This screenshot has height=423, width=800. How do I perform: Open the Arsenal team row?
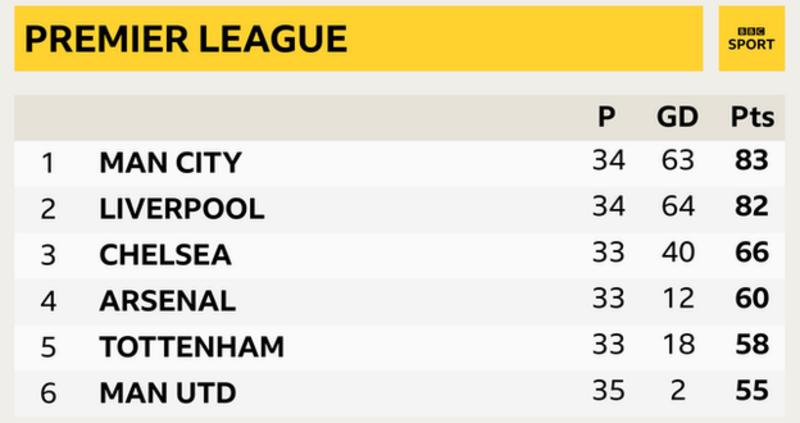tap(399, 301)
